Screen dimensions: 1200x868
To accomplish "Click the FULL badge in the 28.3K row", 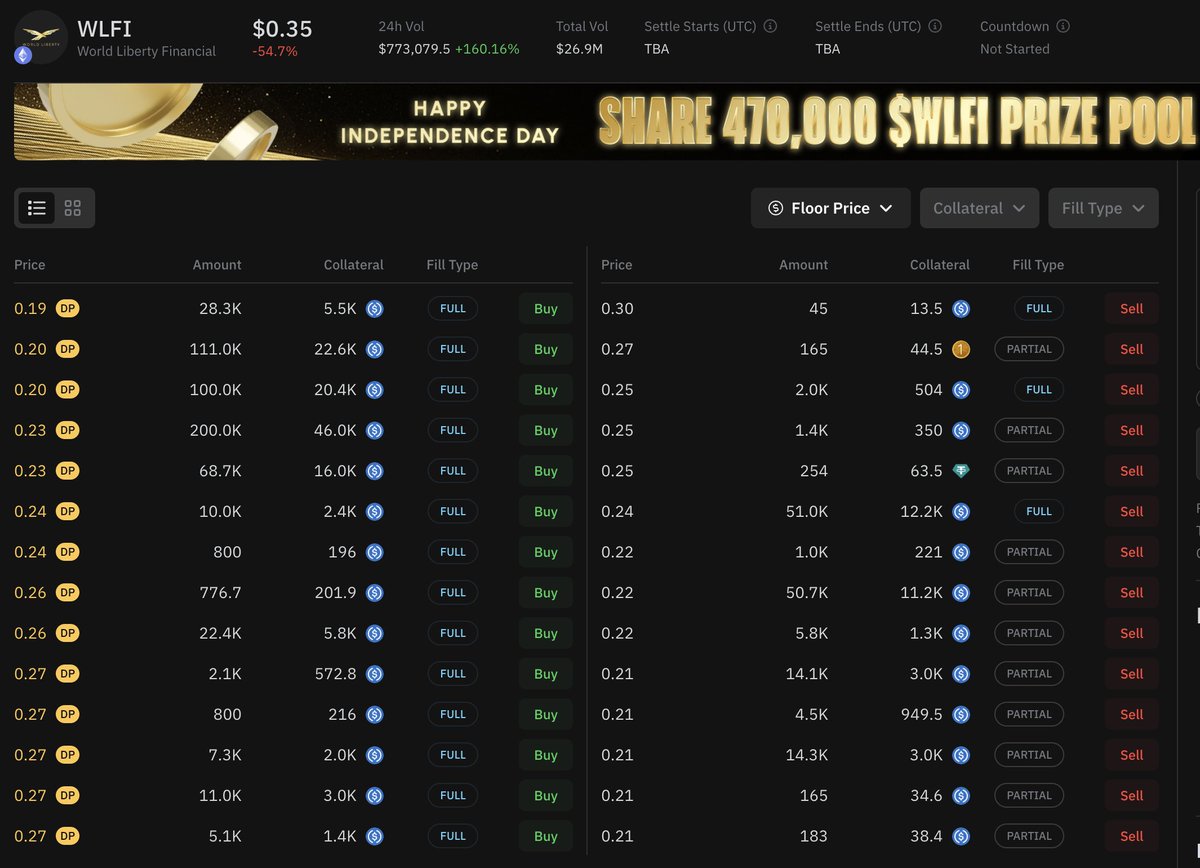I will 453,309.
